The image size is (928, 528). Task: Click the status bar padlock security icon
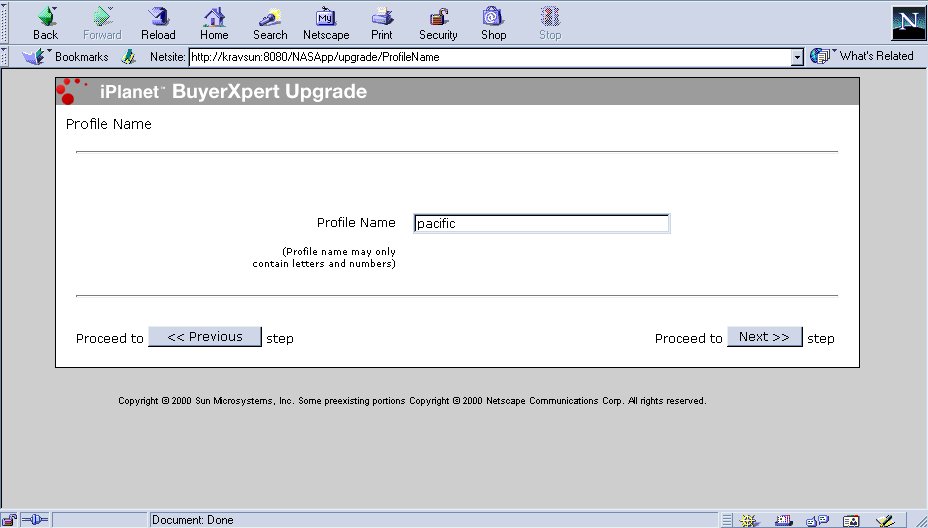(9, 520)
